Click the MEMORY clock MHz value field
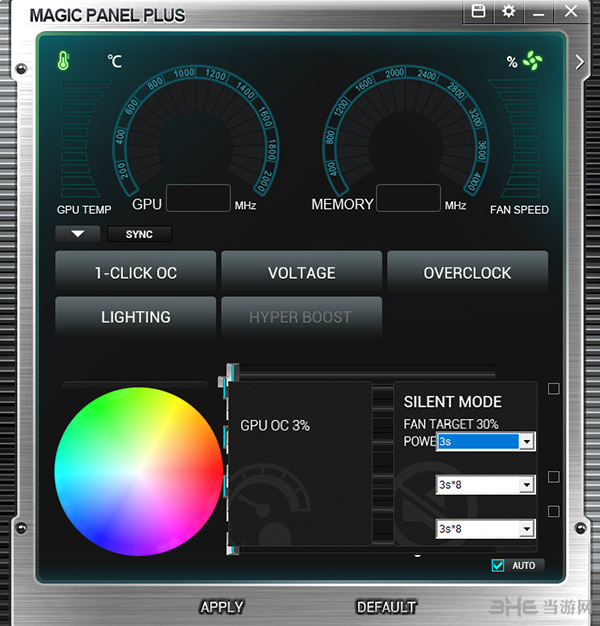Viewport: 600px width, 626px height. coord(408,198)
